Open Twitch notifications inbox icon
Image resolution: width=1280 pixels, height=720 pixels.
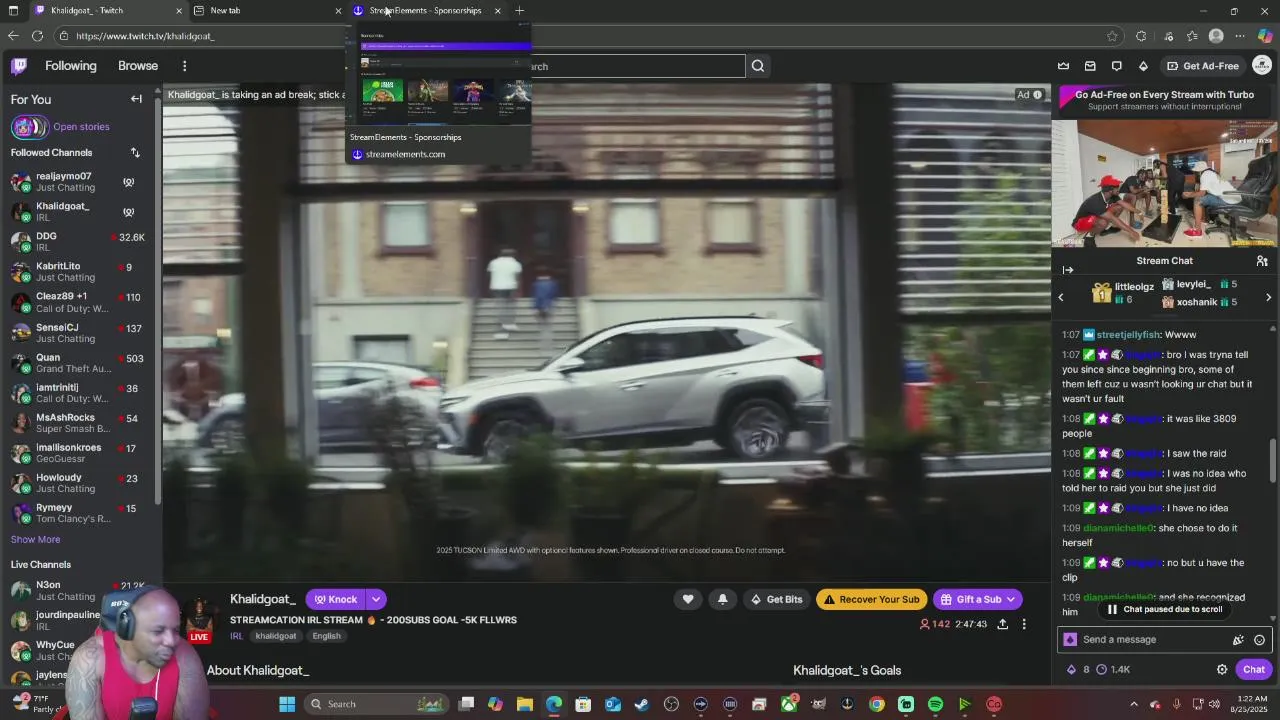[1090, 66]
